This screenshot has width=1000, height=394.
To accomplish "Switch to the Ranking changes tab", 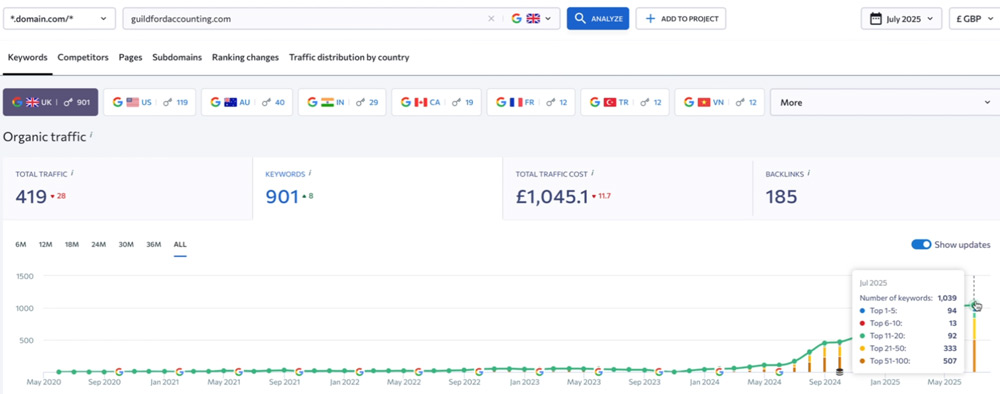I will tap(246, 57).
